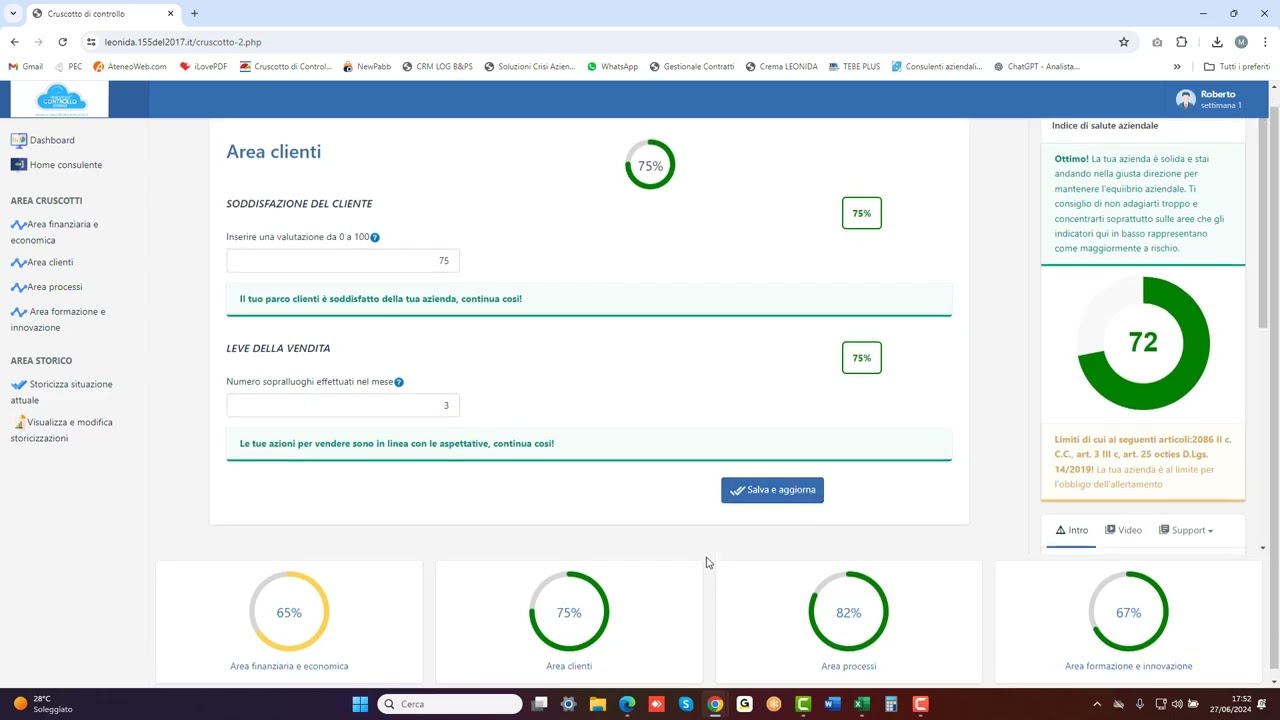Viewport: 1280px width, 720px height.
Task: Open the Dashboard sidebar icon link
Action: [18, 140]
